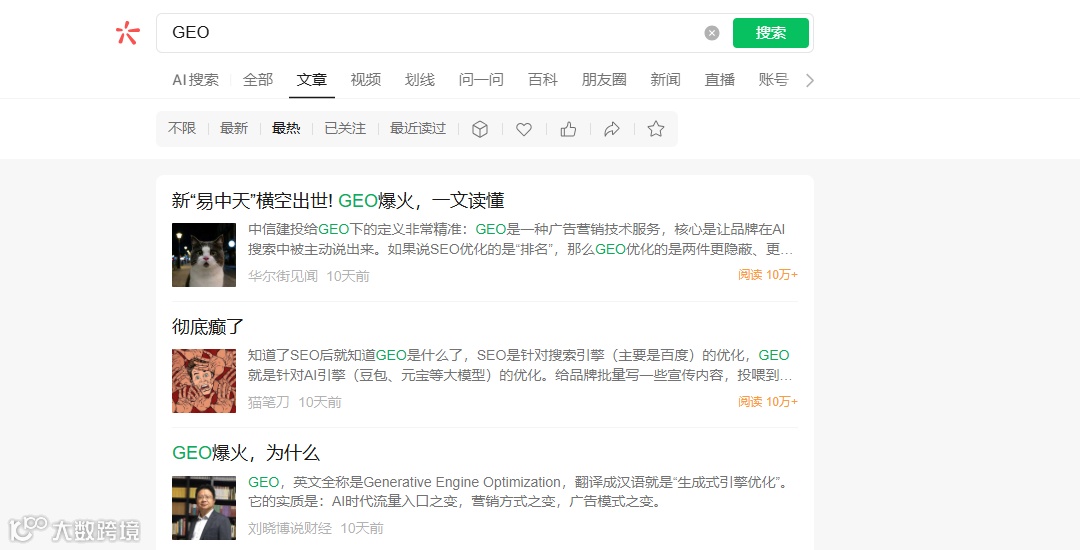Click the red cartoon thumbnail for 彻底癫了
This screenshot has height=550, width=1080.
204,381
